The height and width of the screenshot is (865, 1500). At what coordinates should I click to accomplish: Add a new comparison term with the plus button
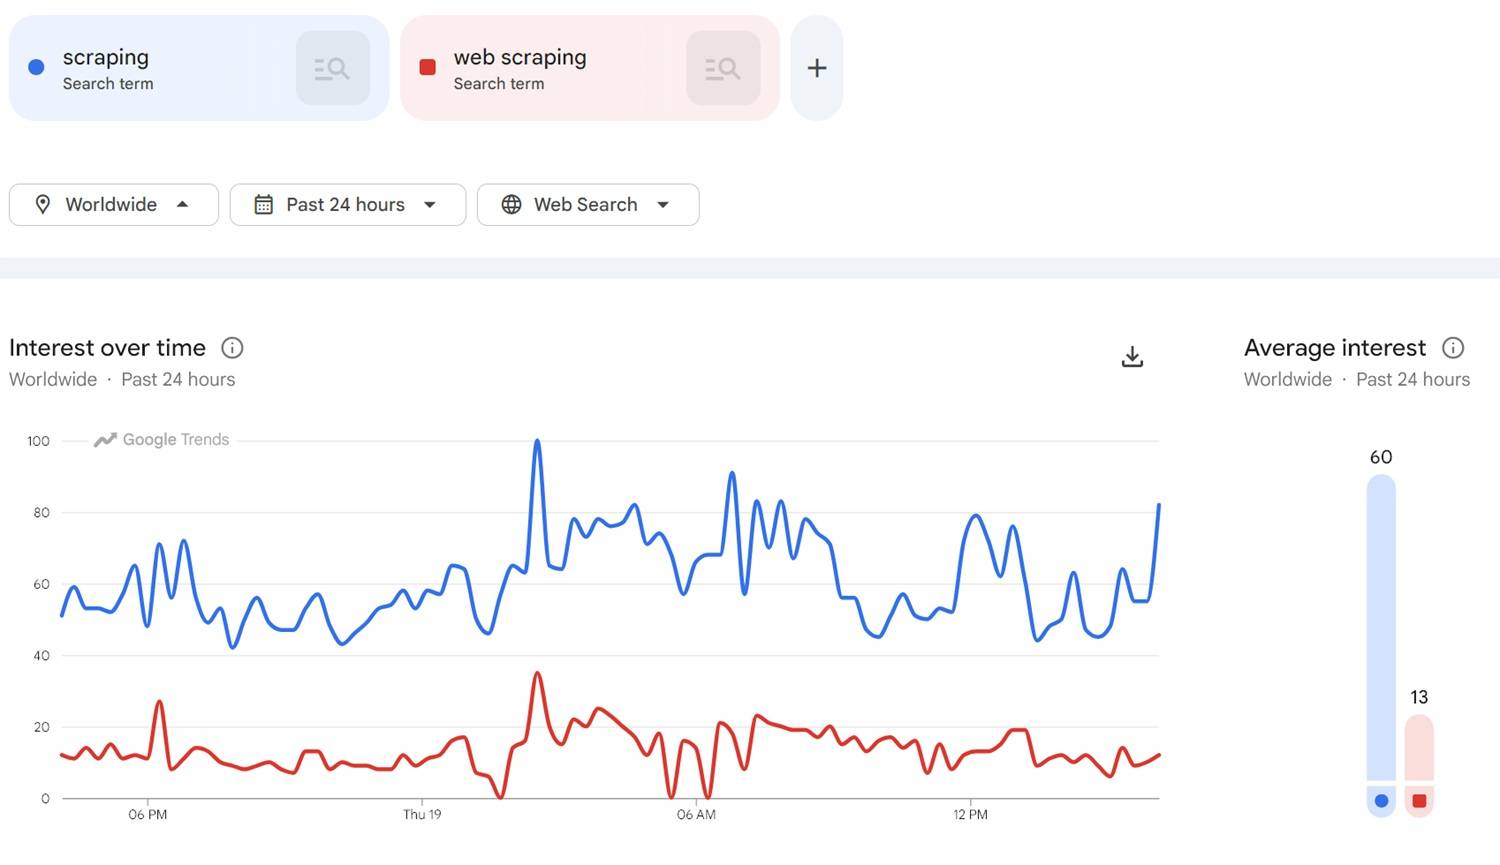click(x=816, y=67)
